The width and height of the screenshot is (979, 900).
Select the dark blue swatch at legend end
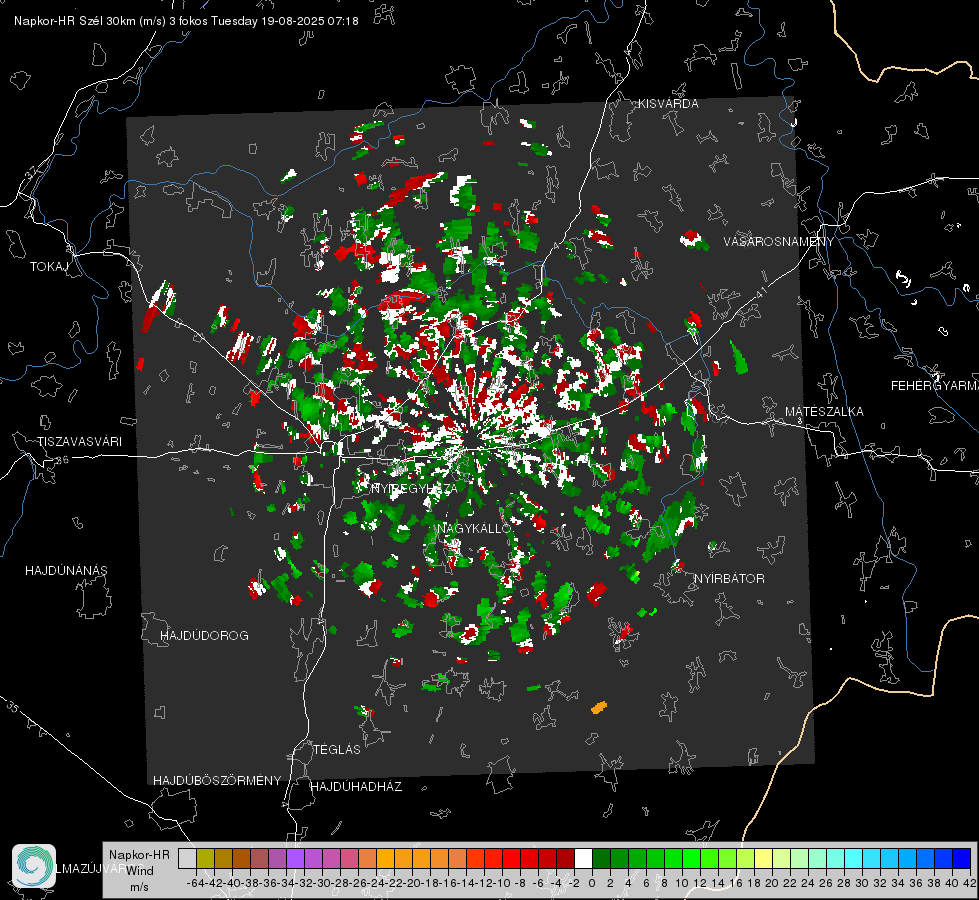(962, 858)
